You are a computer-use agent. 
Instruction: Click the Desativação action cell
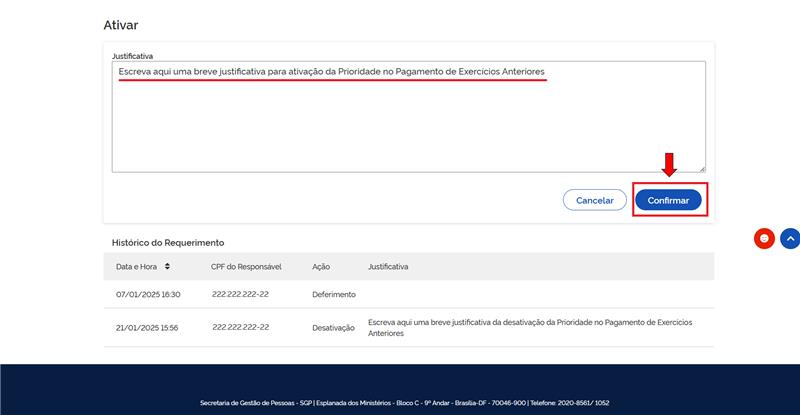333,328
